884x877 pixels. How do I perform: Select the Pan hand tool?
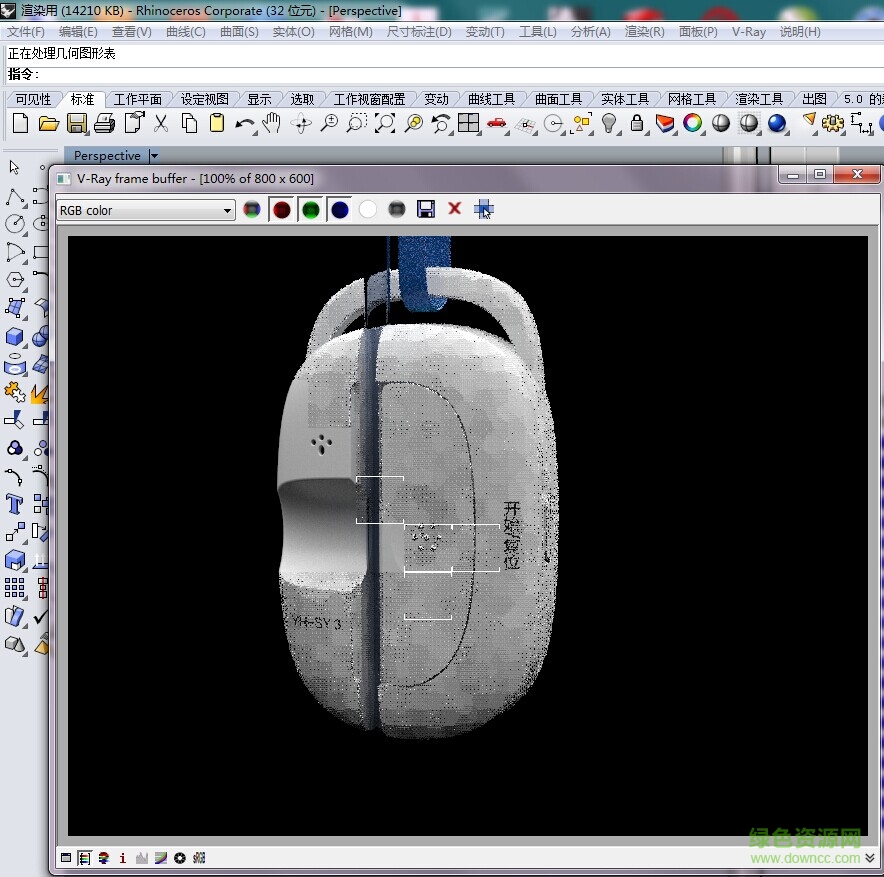pos(272,123)
